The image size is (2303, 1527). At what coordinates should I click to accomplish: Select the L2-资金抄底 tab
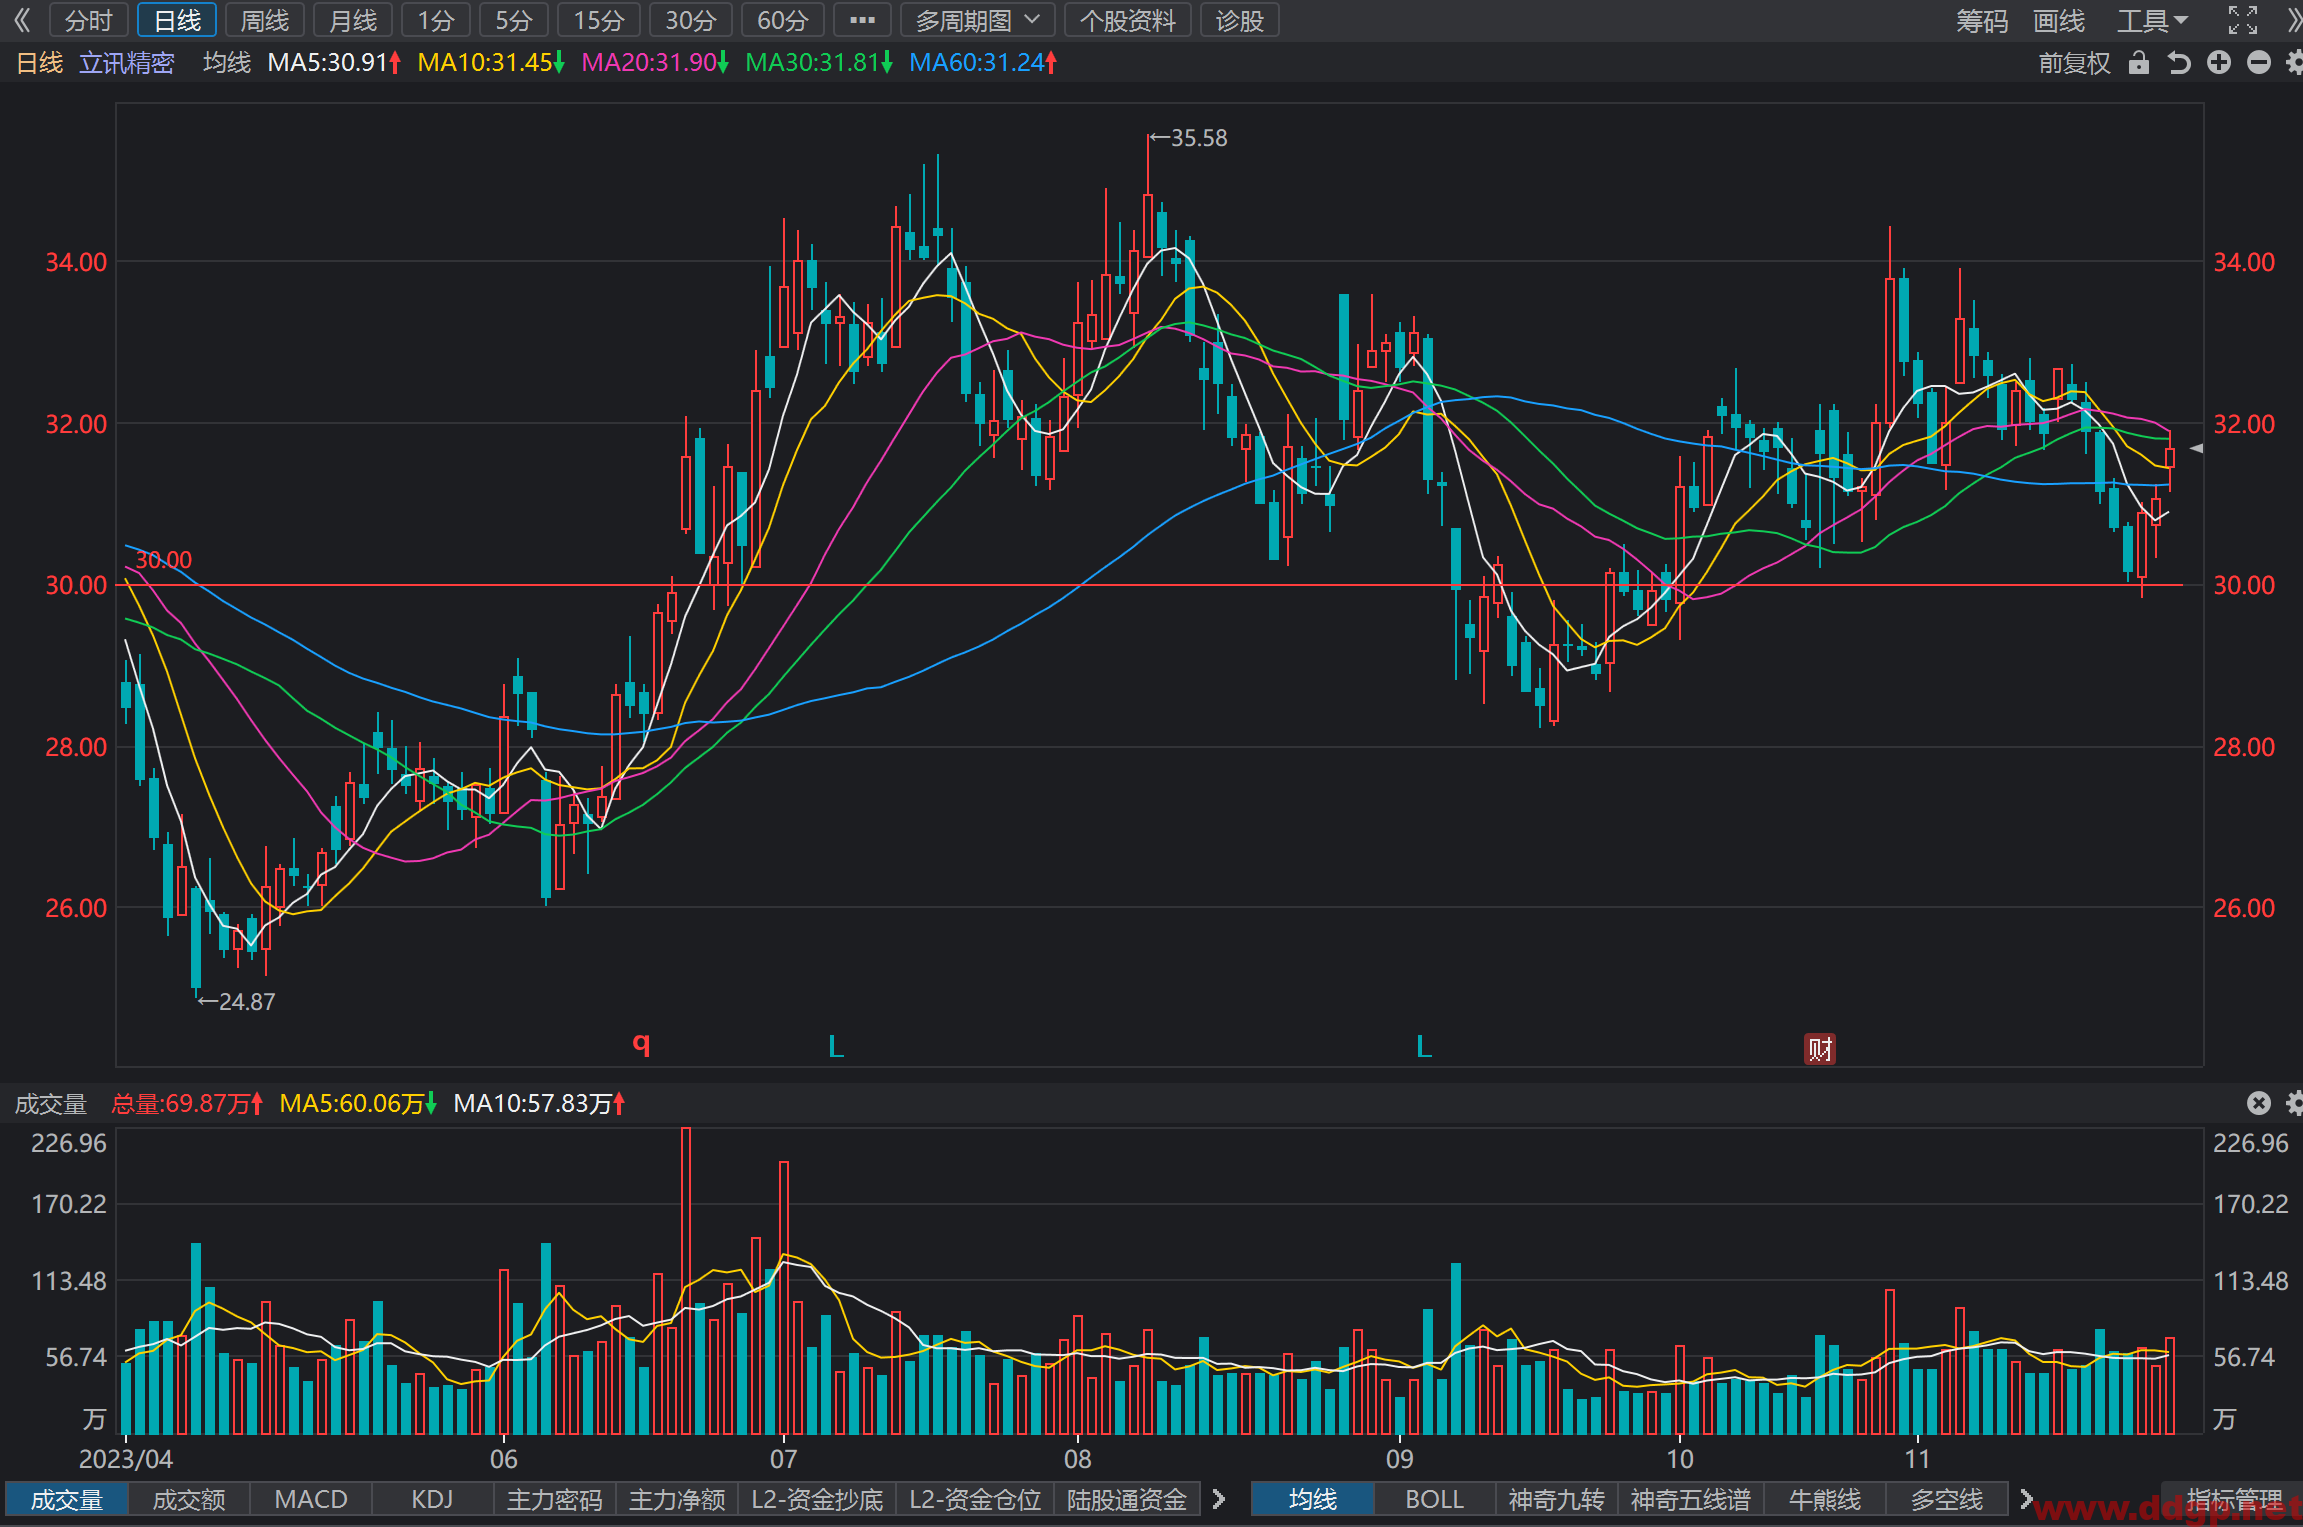click(x=817, y=1499)
